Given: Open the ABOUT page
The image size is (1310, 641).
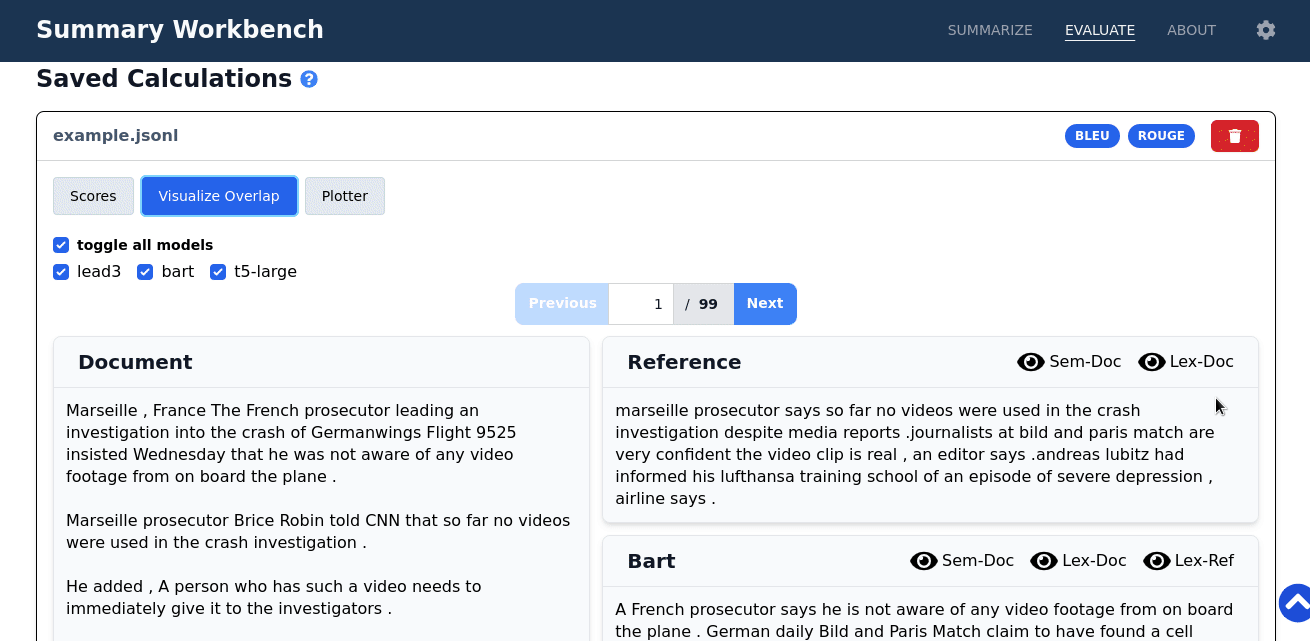Looking at the screenshot, I should (1191, 30).
